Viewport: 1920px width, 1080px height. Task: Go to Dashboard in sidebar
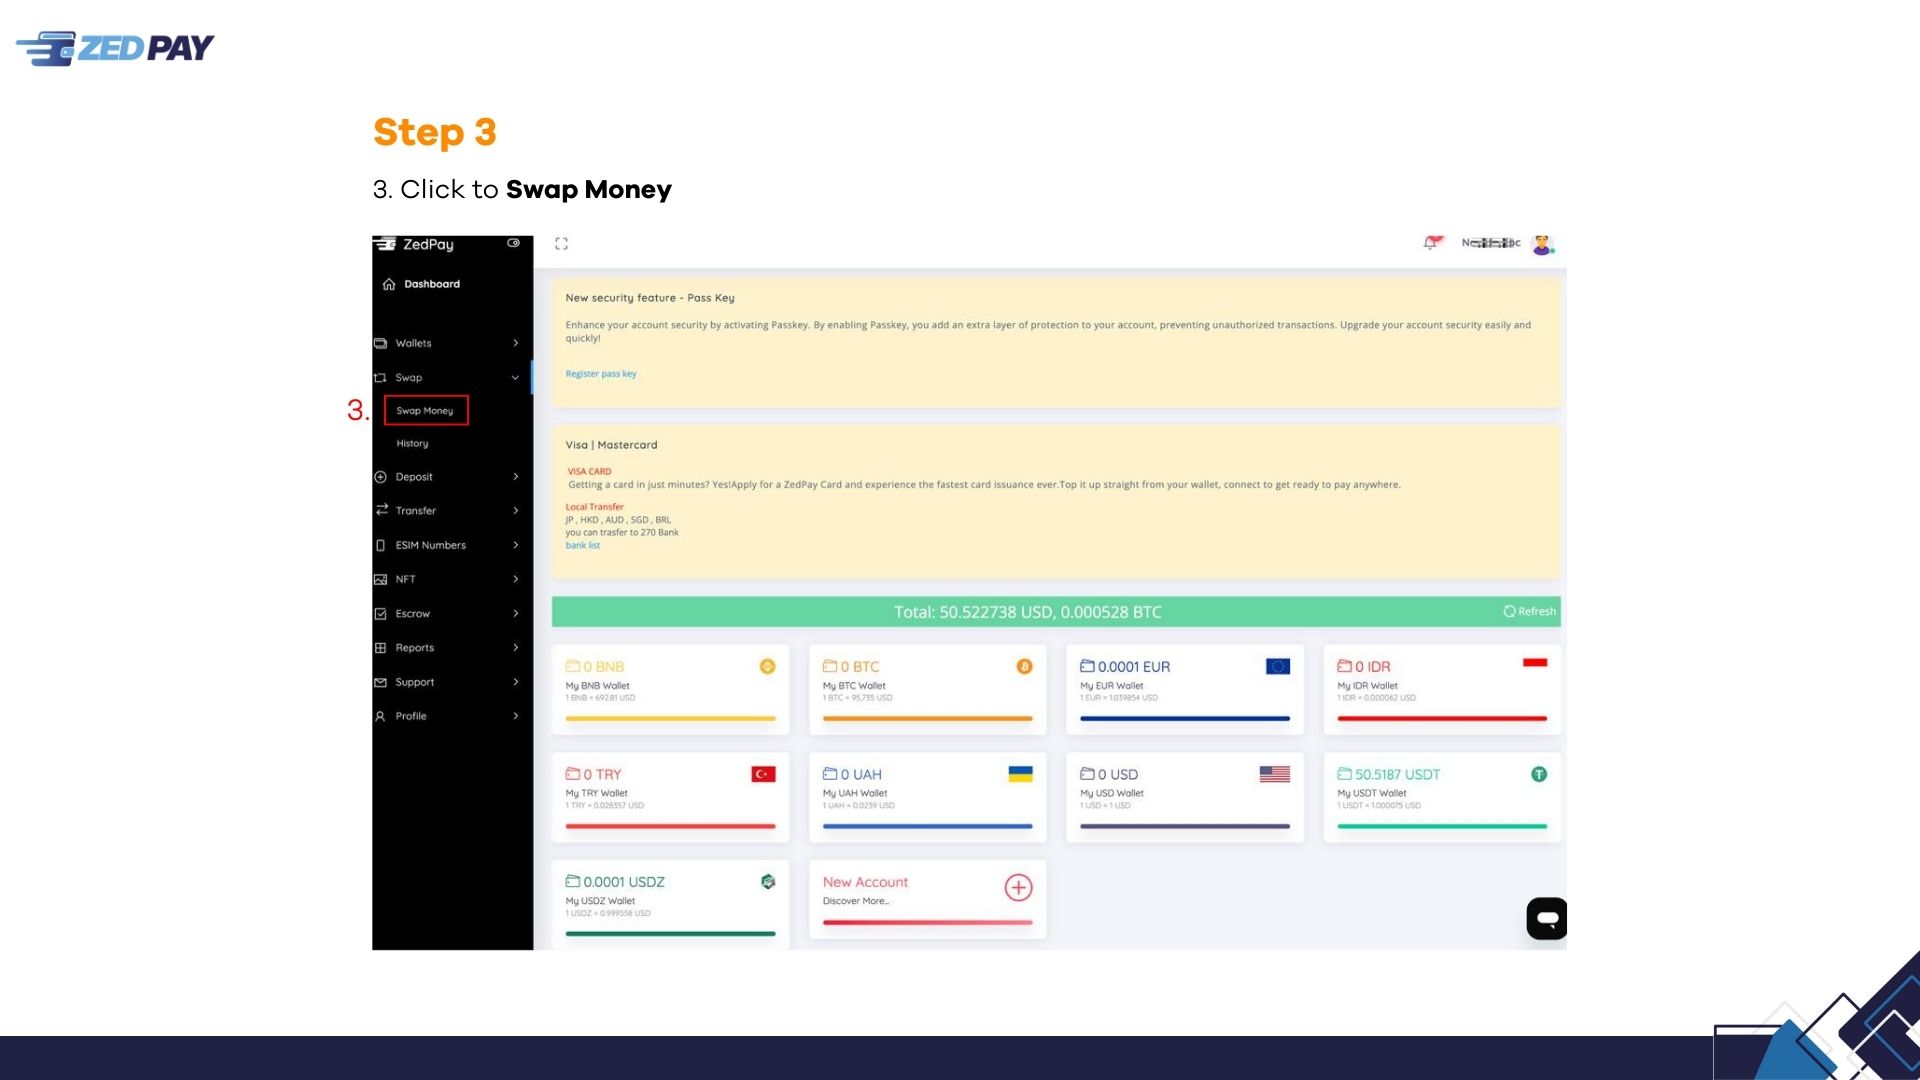tap(432, 284)
